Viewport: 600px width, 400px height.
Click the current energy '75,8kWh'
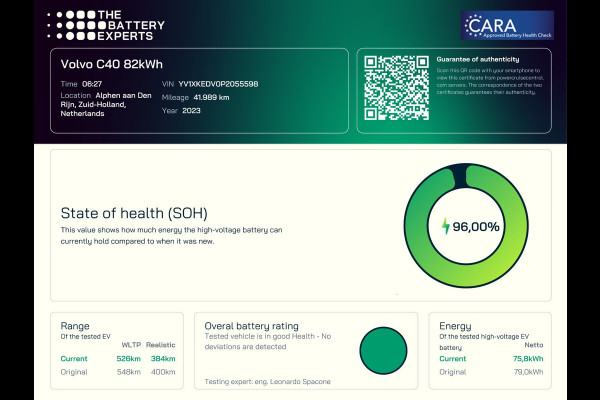coord(528,359)
